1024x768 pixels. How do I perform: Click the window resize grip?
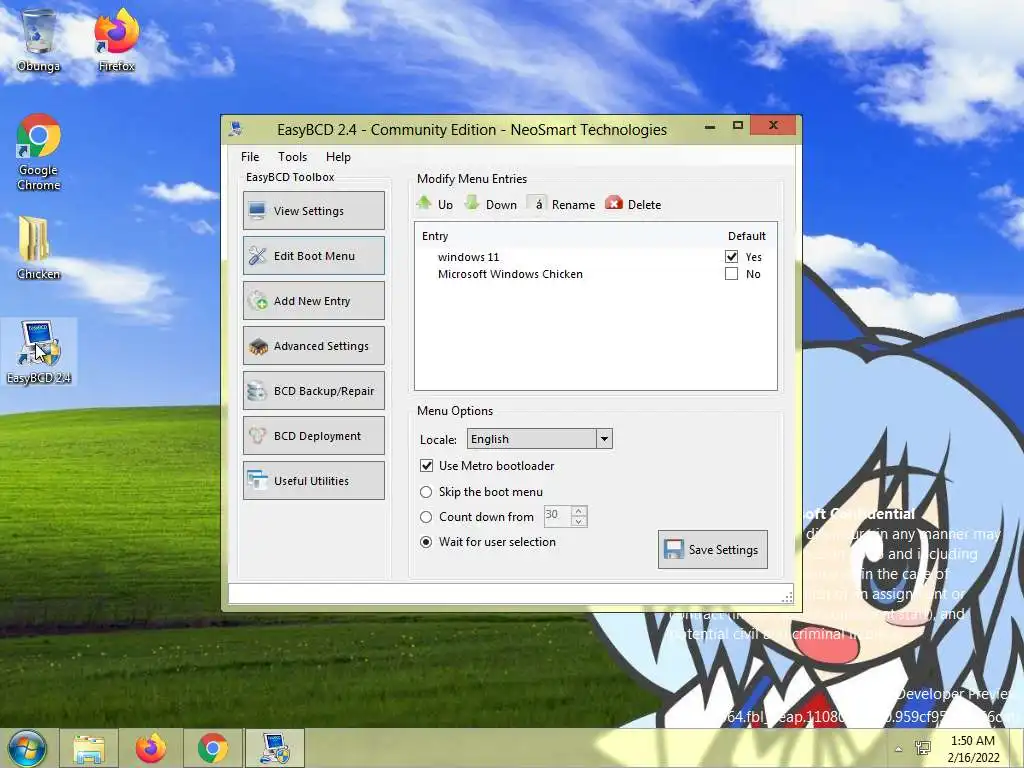787,596
